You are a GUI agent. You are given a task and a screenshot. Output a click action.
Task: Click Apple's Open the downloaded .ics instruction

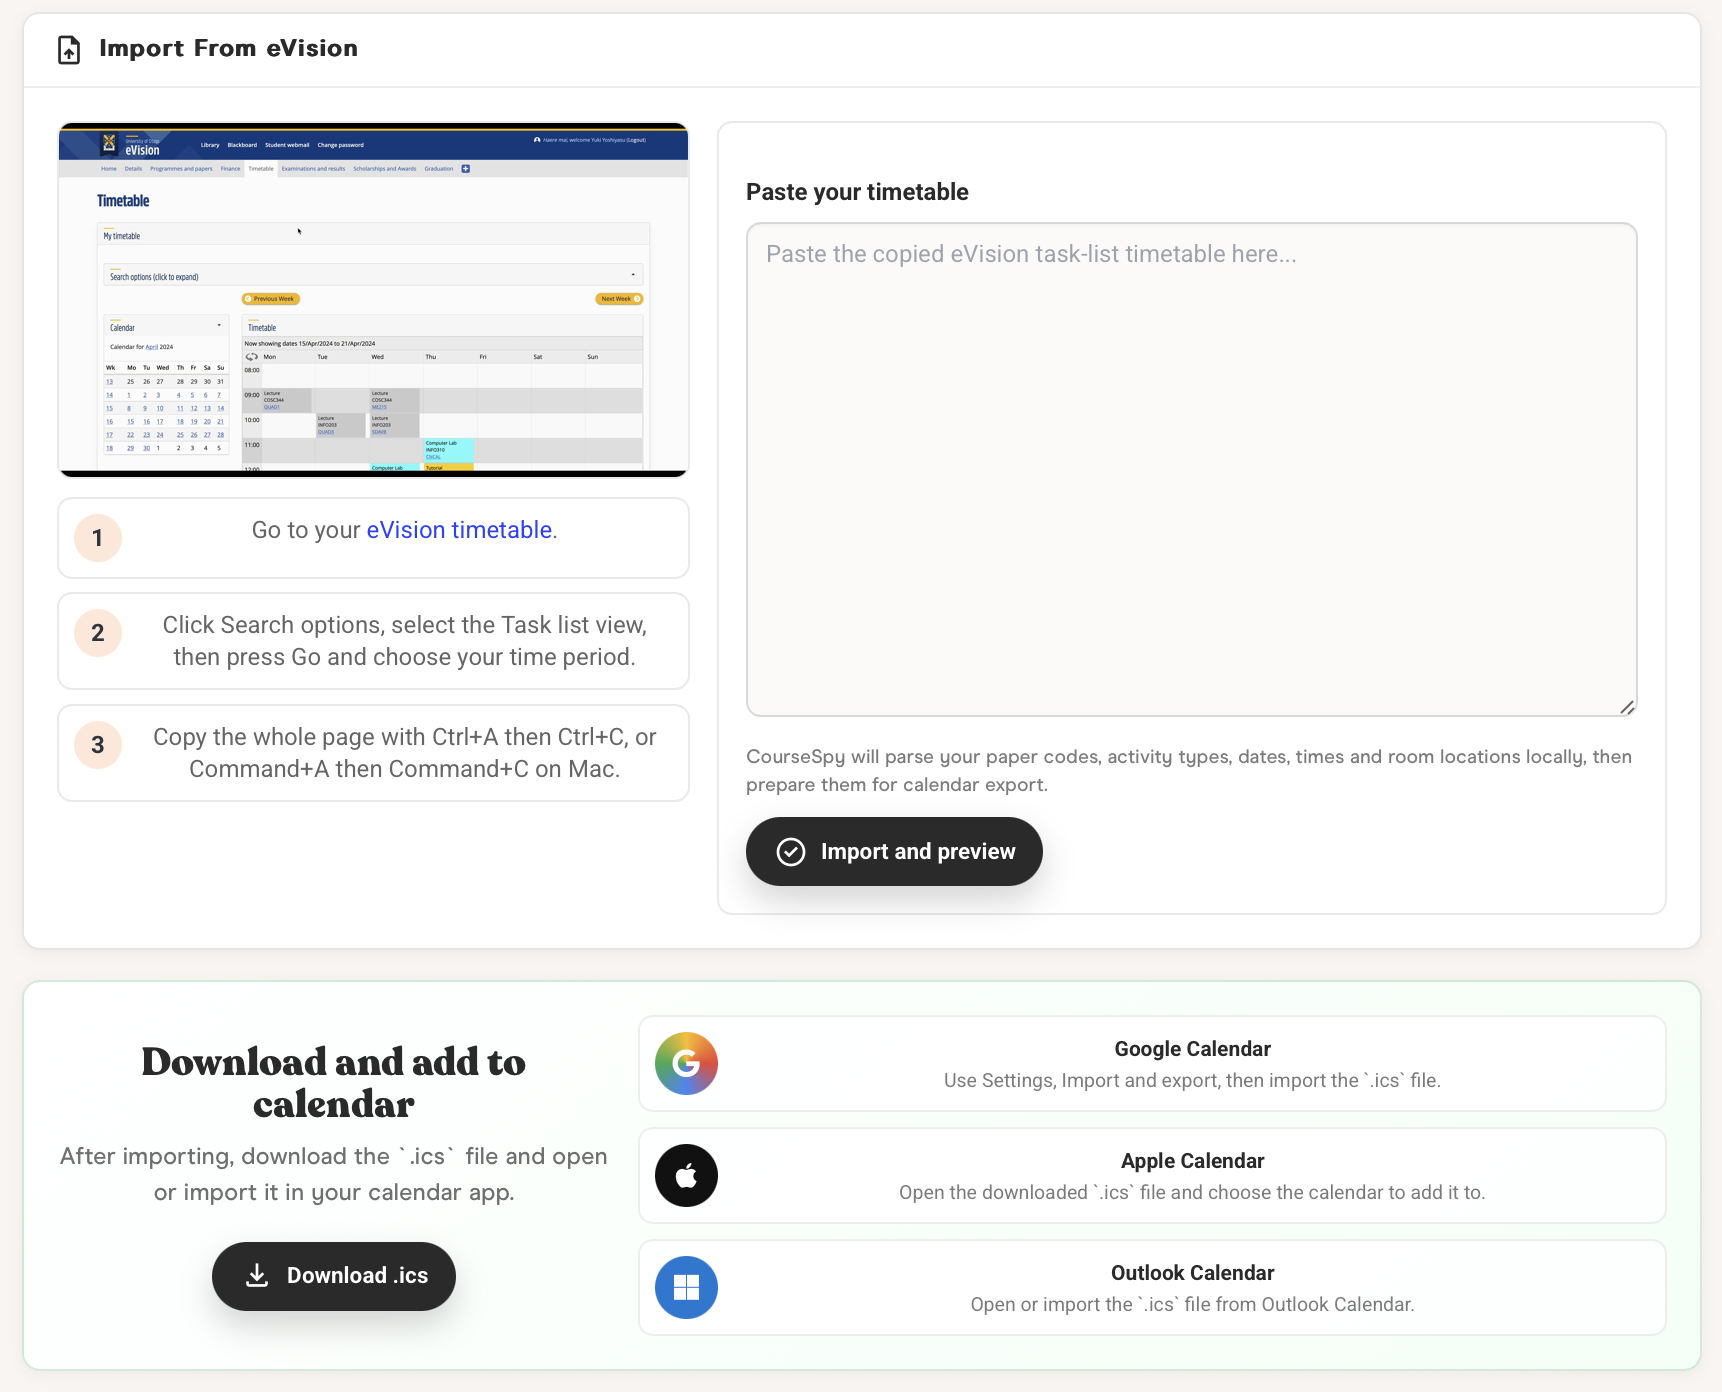(x=1192, y=1193)
